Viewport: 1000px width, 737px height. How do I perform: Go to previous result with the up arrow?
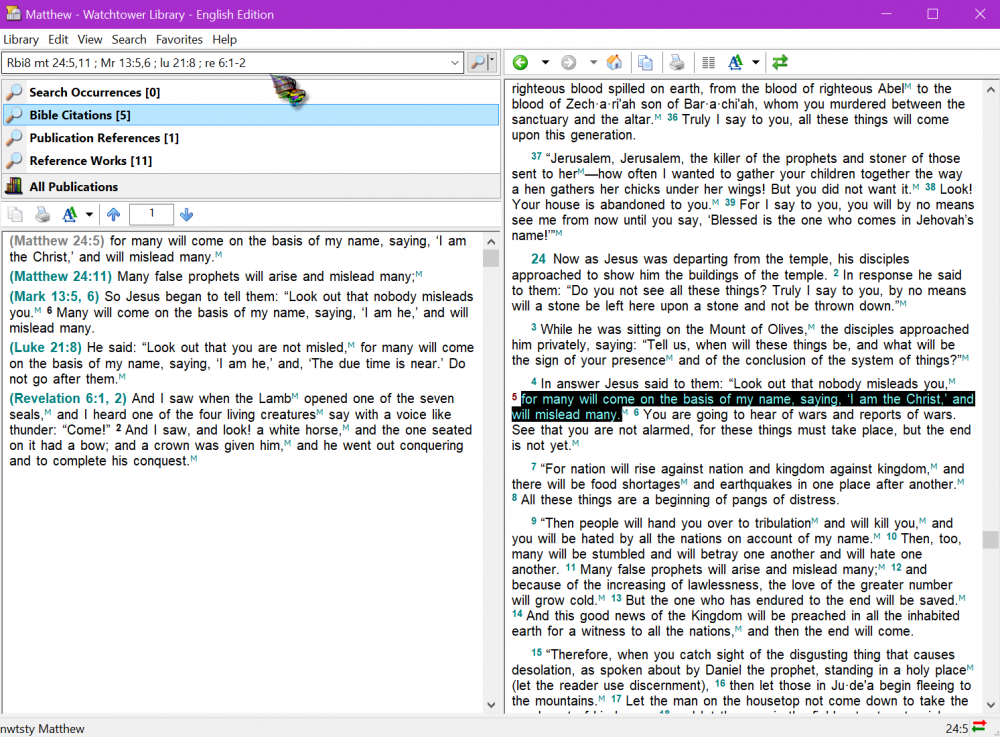[x=113, y=215]
